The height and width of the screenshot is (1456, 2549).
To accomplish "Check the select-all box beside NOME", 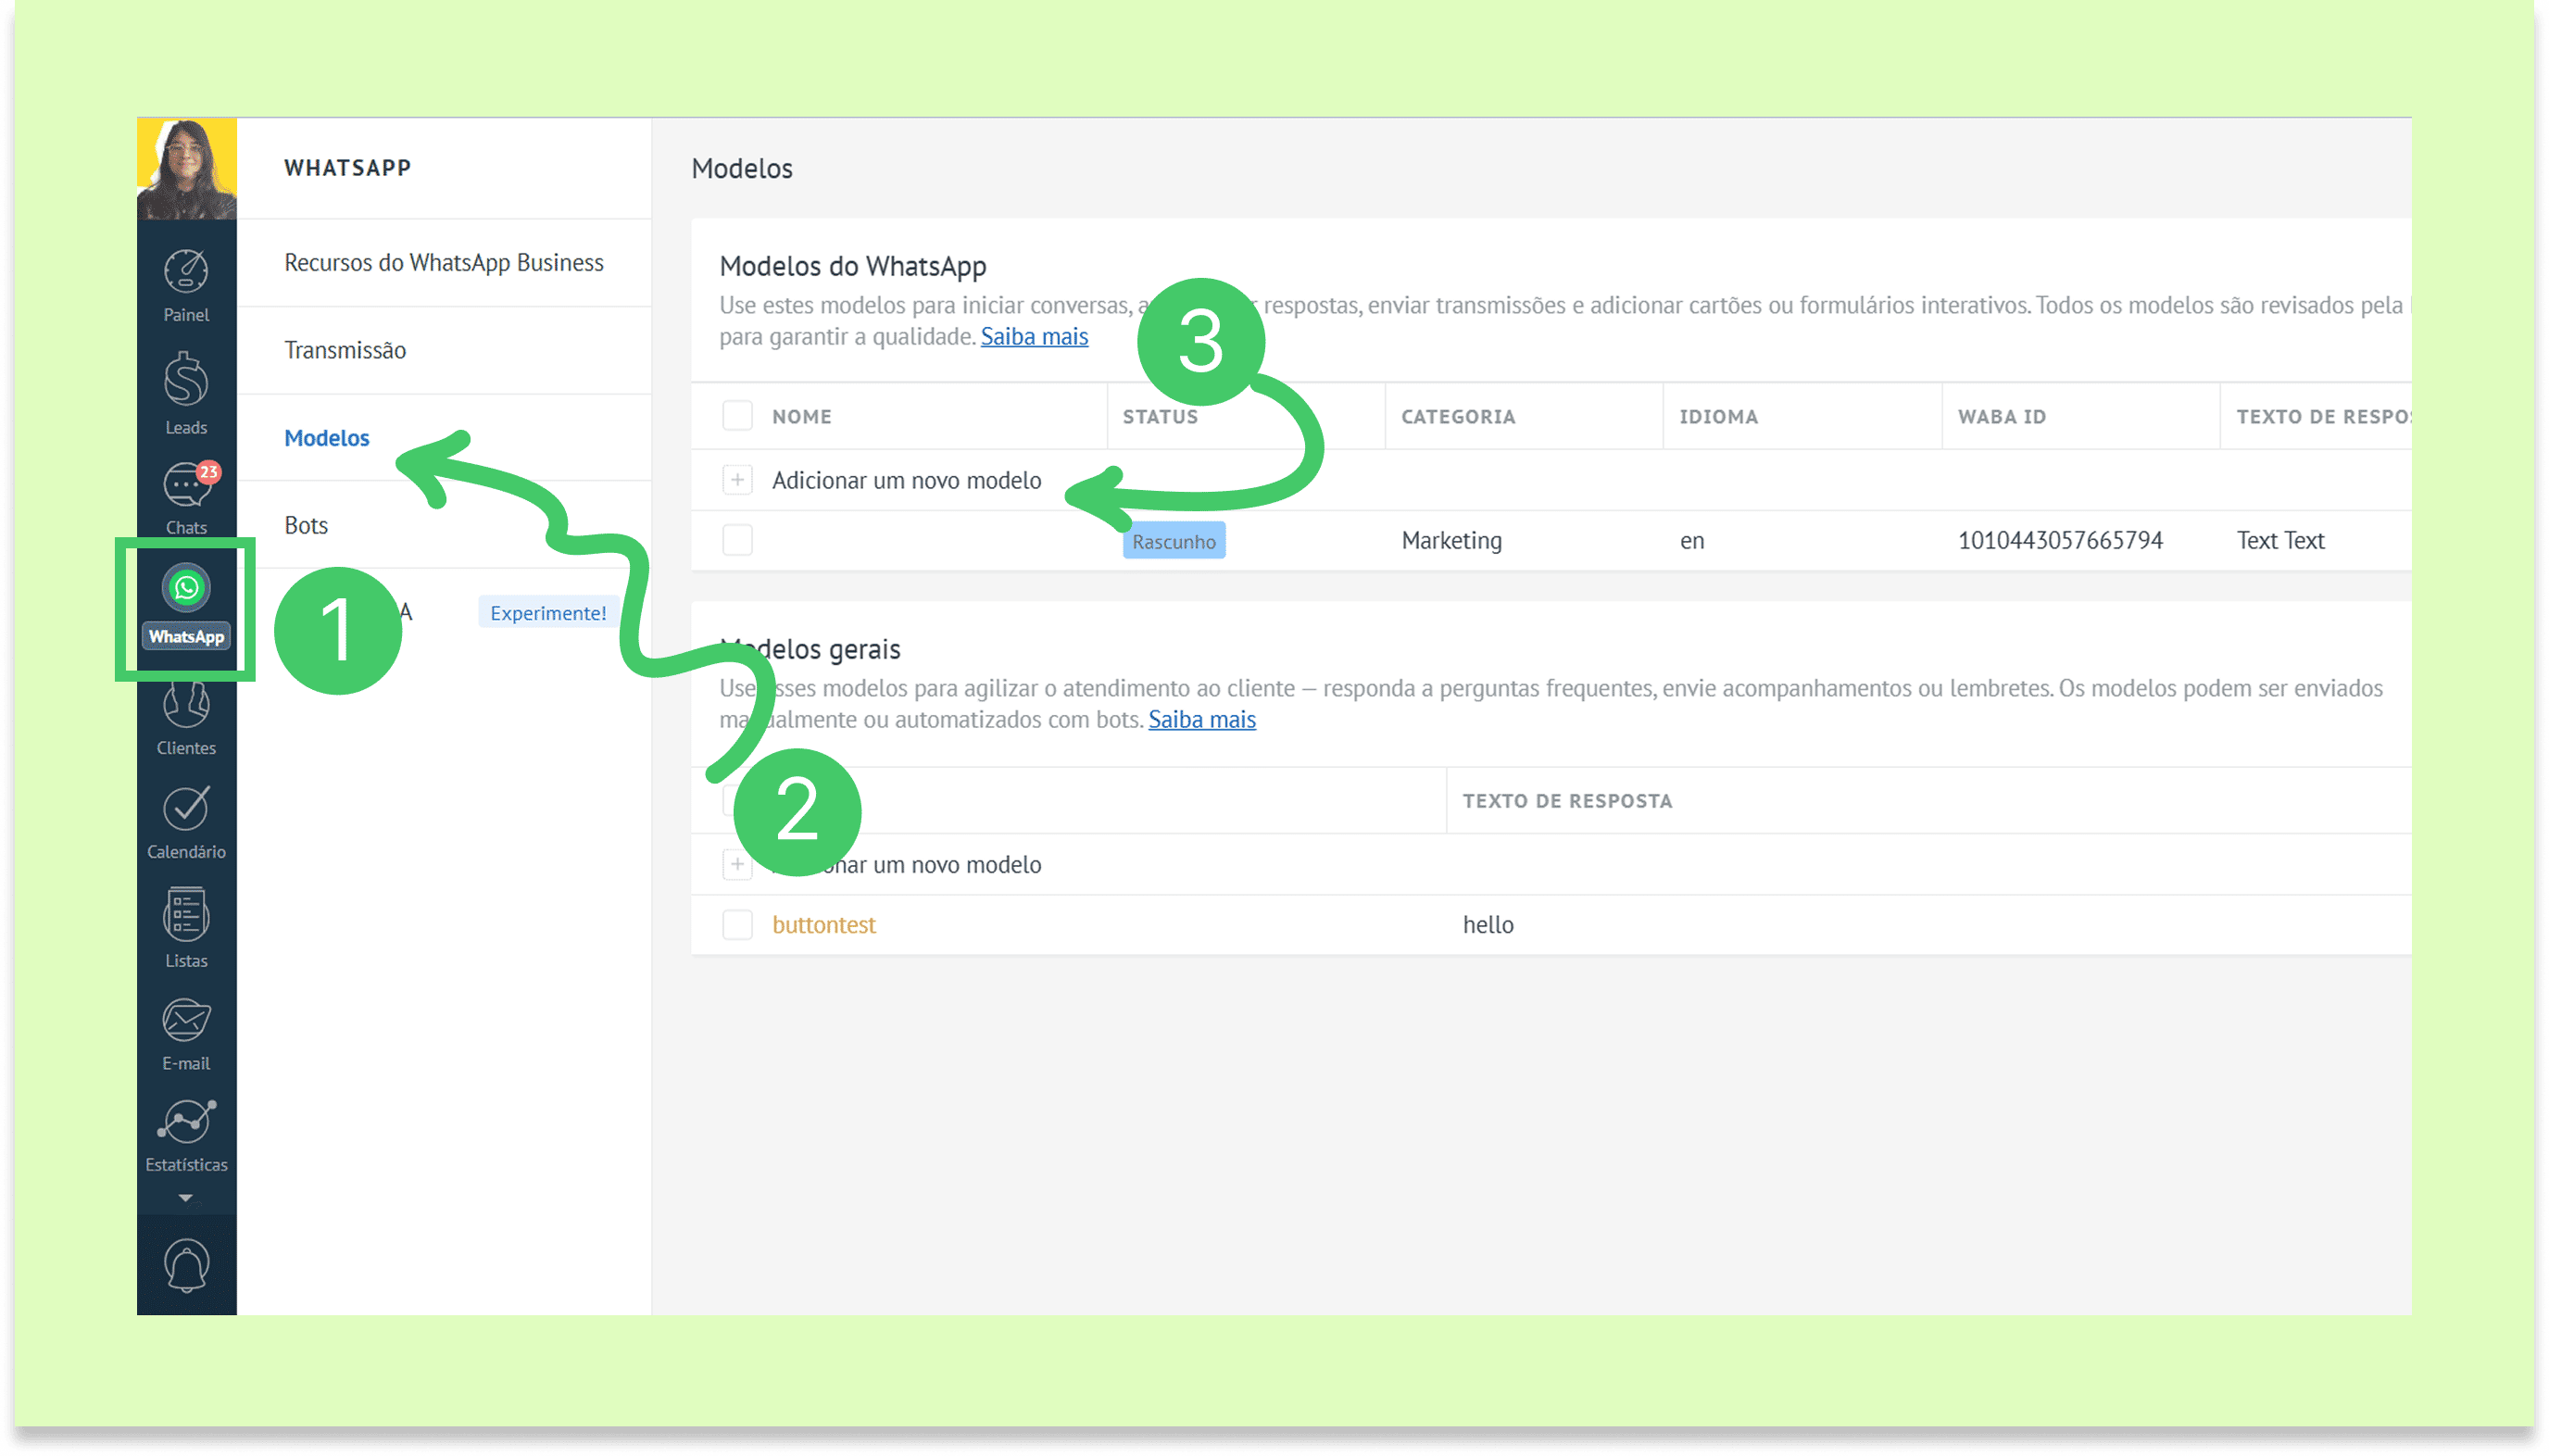I will [737, 416].
